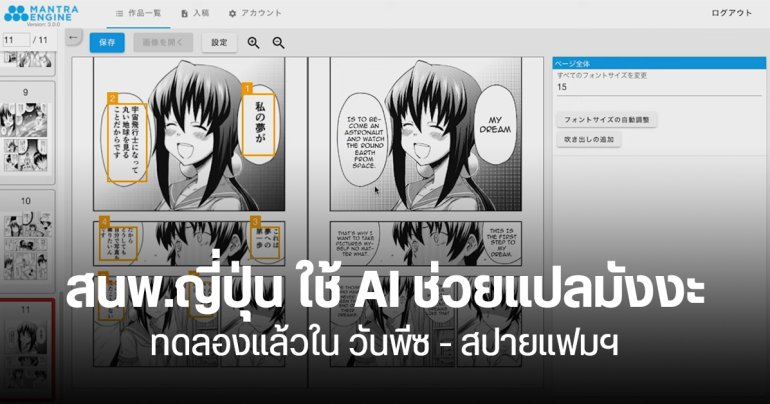Image resolution: width=770 pixels, height=404 pixels.
Task: Open the 設定 button
Action: pyautogui.click(x=220, y=43)
